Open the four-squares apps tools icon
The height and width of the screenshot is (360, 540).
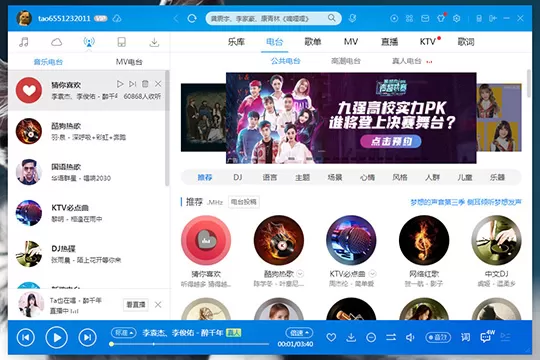[409, 18]
